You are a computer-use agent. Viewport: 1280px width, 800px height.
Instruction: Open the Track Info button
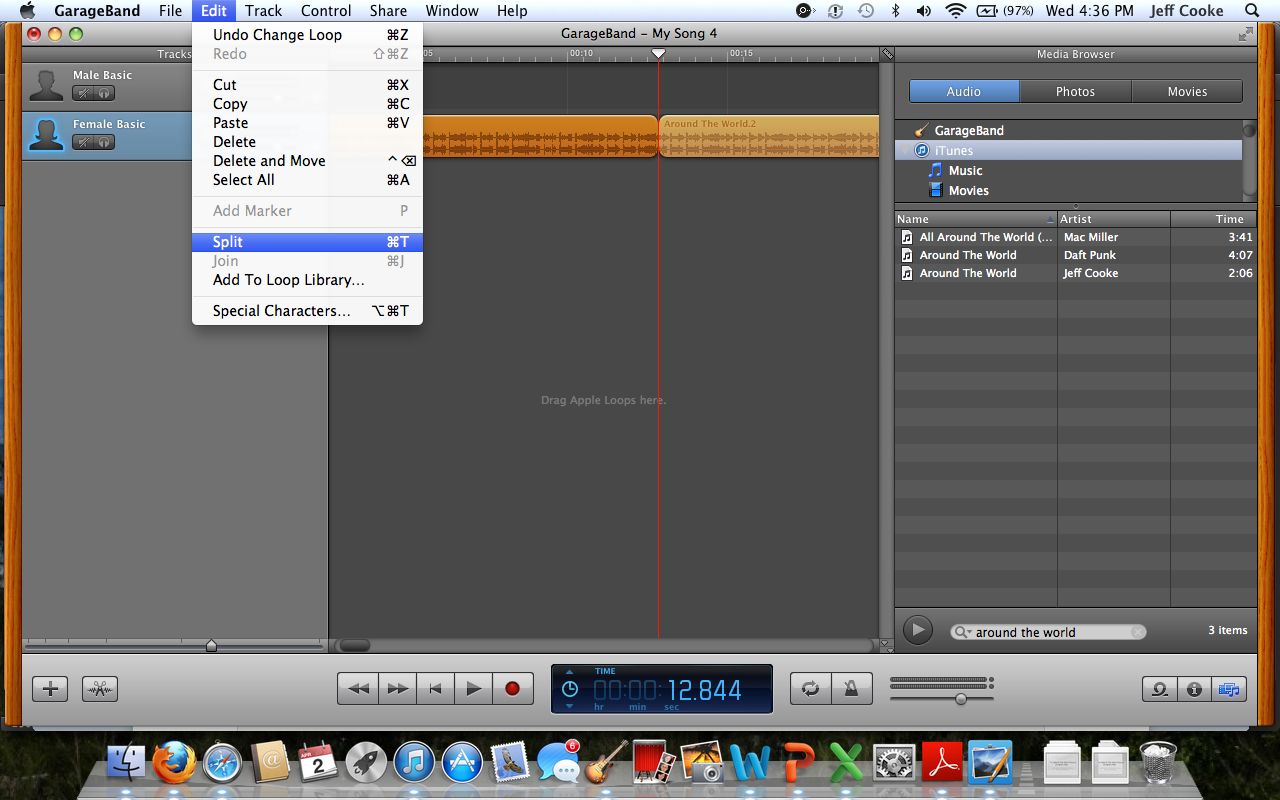[x=1194, y=689]
